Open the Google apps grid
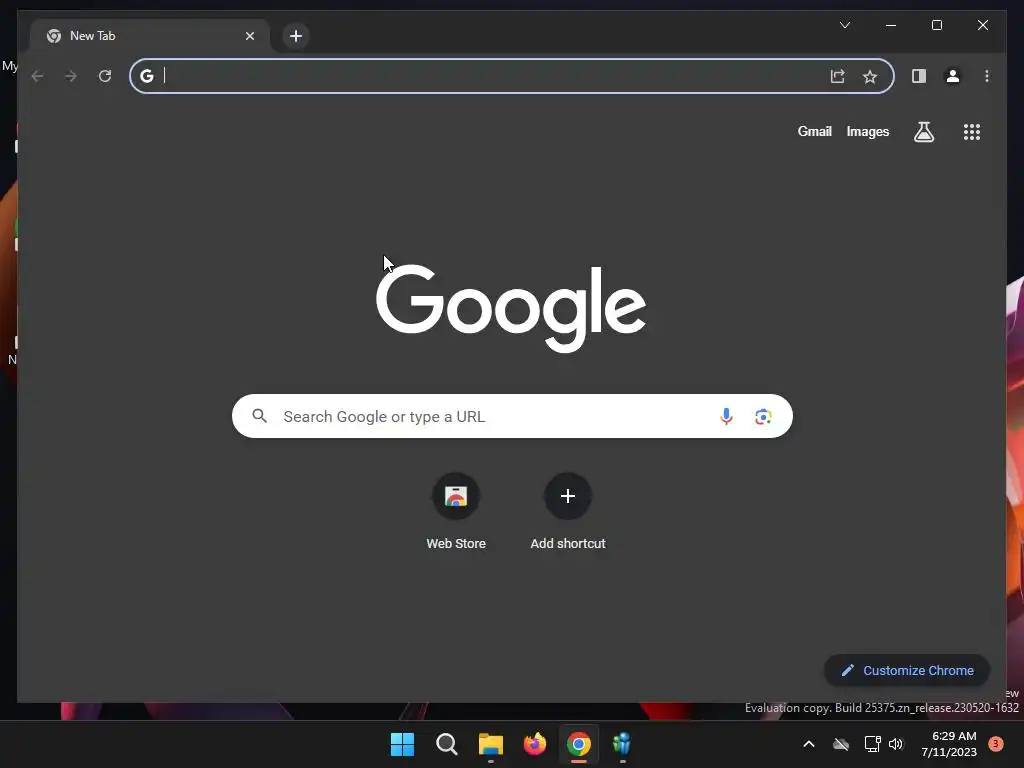 972,132
